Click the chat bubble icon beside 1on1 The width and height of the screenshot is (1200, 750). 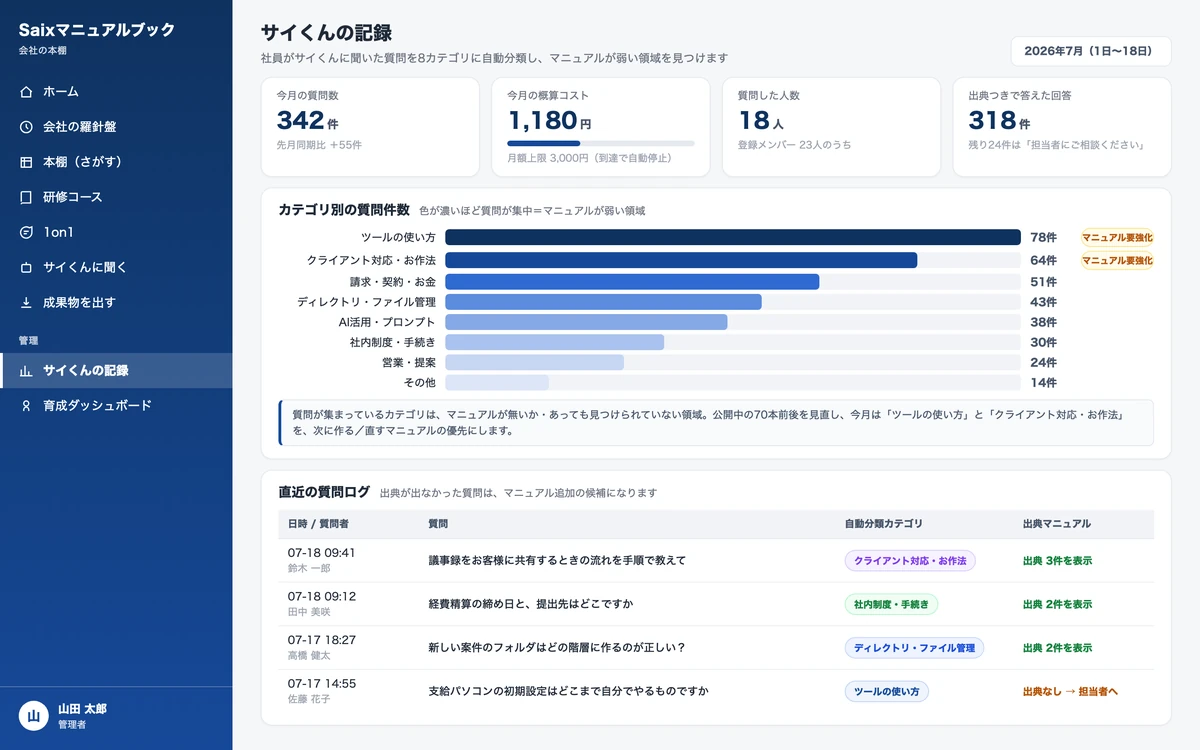pyautogui.click(x=26, y=232)
